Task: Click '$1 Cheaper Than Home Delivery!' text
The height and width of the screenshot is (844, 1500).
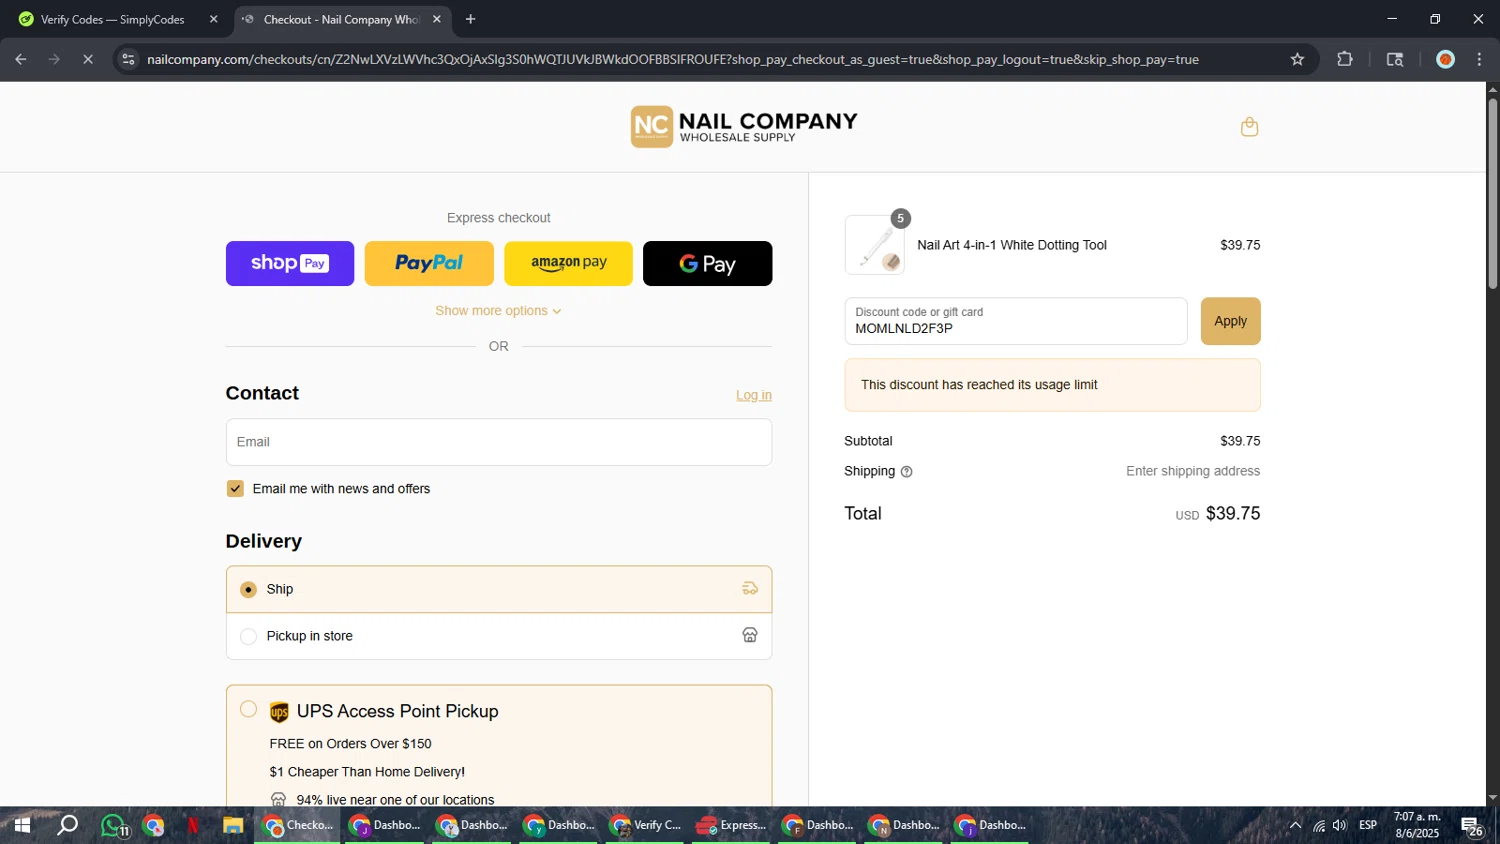Action: pos(367,772)
